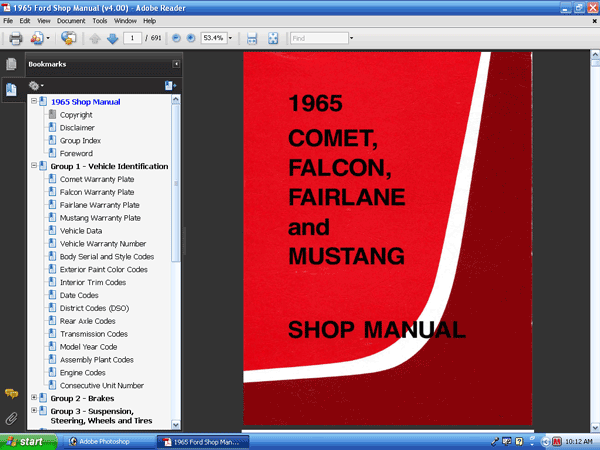Select the Vehicle Data bookmark
Viewport: 600px width, 450px height.
pyautogui.click(x=81, y=231)
